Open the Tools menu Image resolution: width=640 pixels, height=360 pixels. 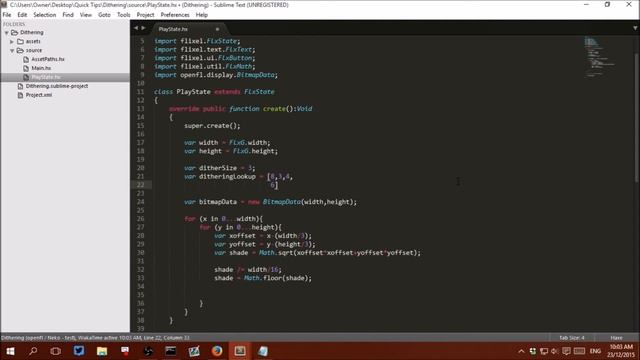[123, 15]
